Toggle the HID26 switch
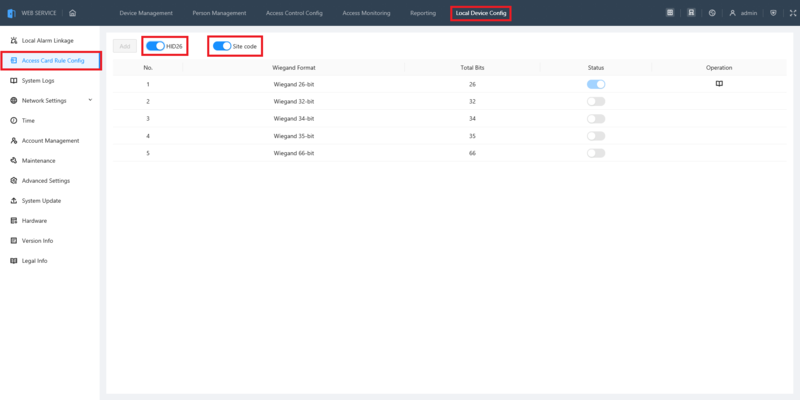Screen dimensions: 800x400 pos(155,46)
